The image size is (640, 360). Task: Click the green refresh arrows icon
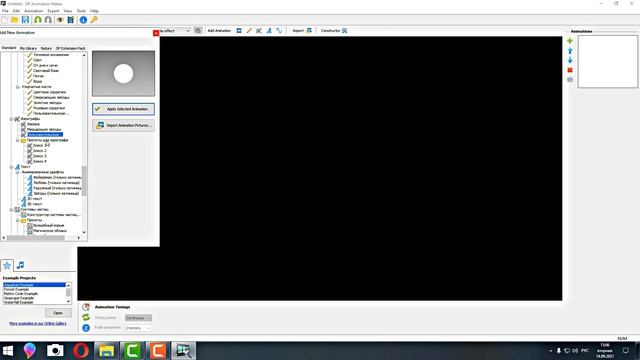(86, 317)
